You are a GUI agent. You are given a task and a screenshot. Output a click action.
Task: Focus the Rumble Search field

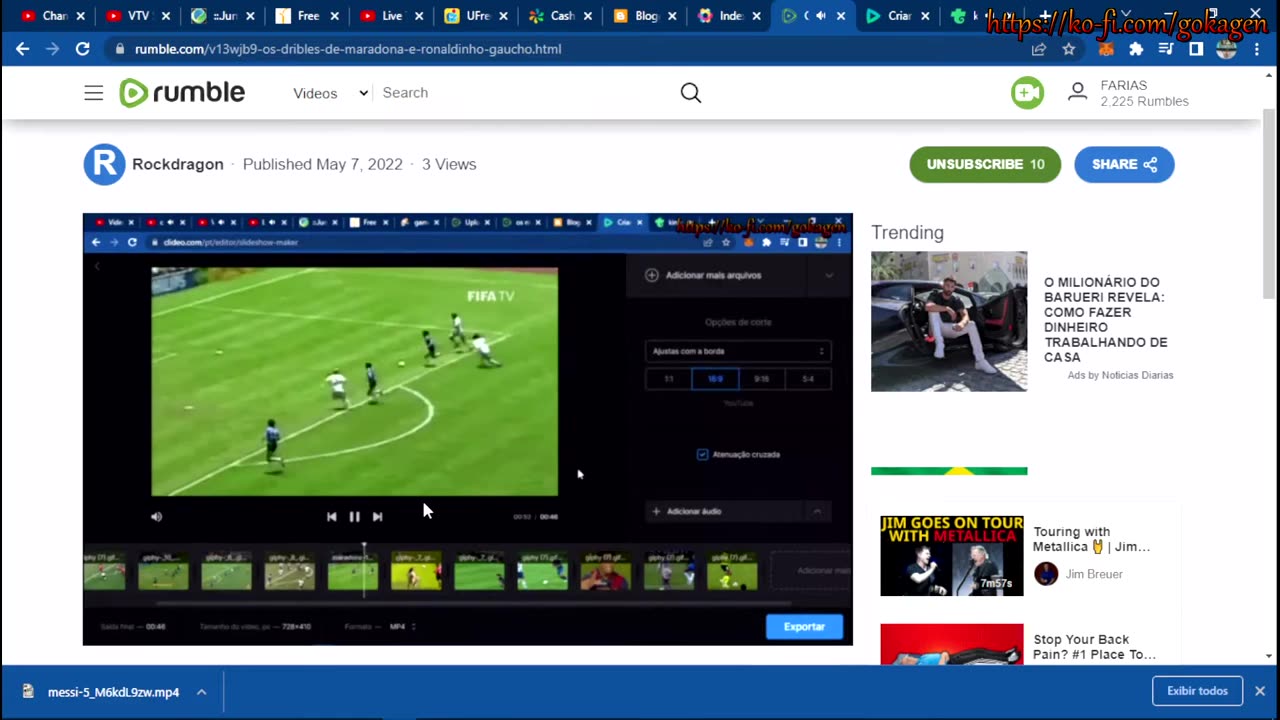tap(520, 93)
